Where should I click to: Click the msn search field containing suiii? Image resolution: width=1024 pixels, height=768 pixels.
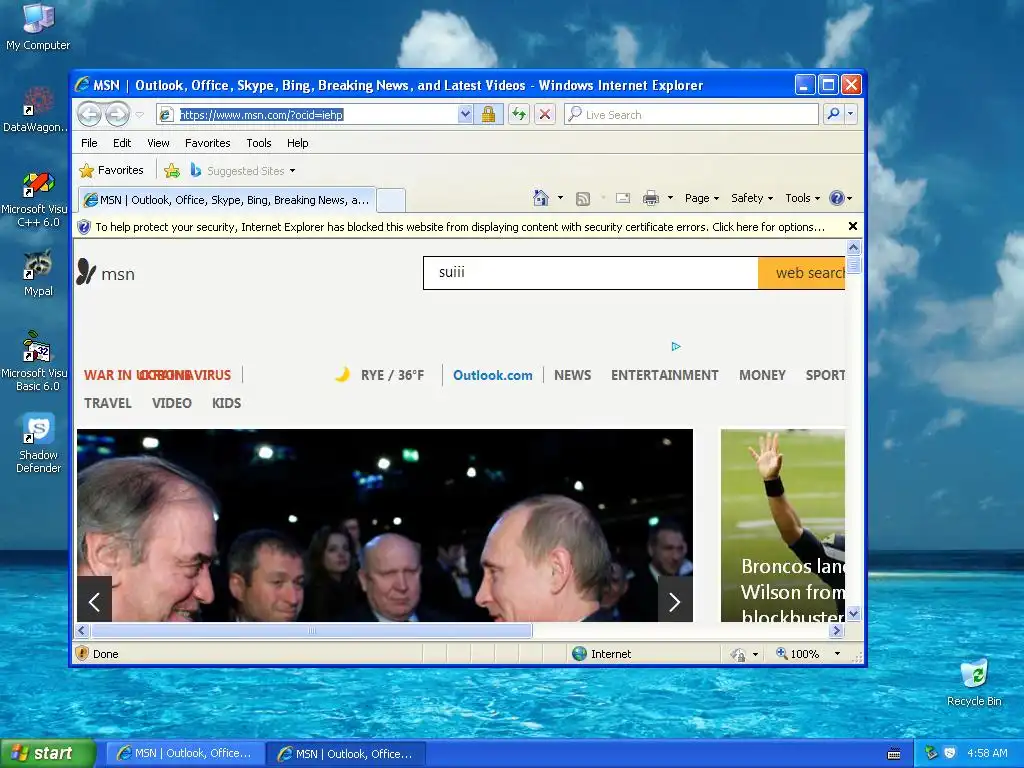[x=590, y=272]
